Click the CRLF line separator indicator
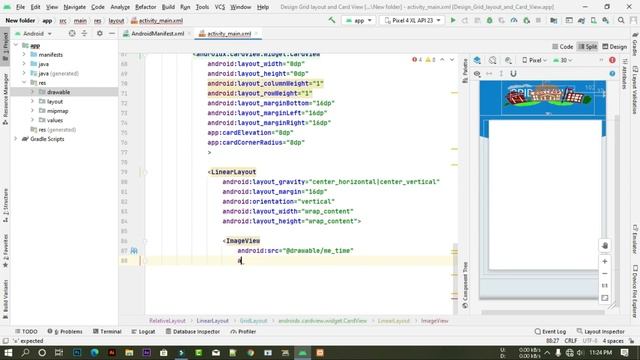The image size is (640, 360). click(570, 341)
